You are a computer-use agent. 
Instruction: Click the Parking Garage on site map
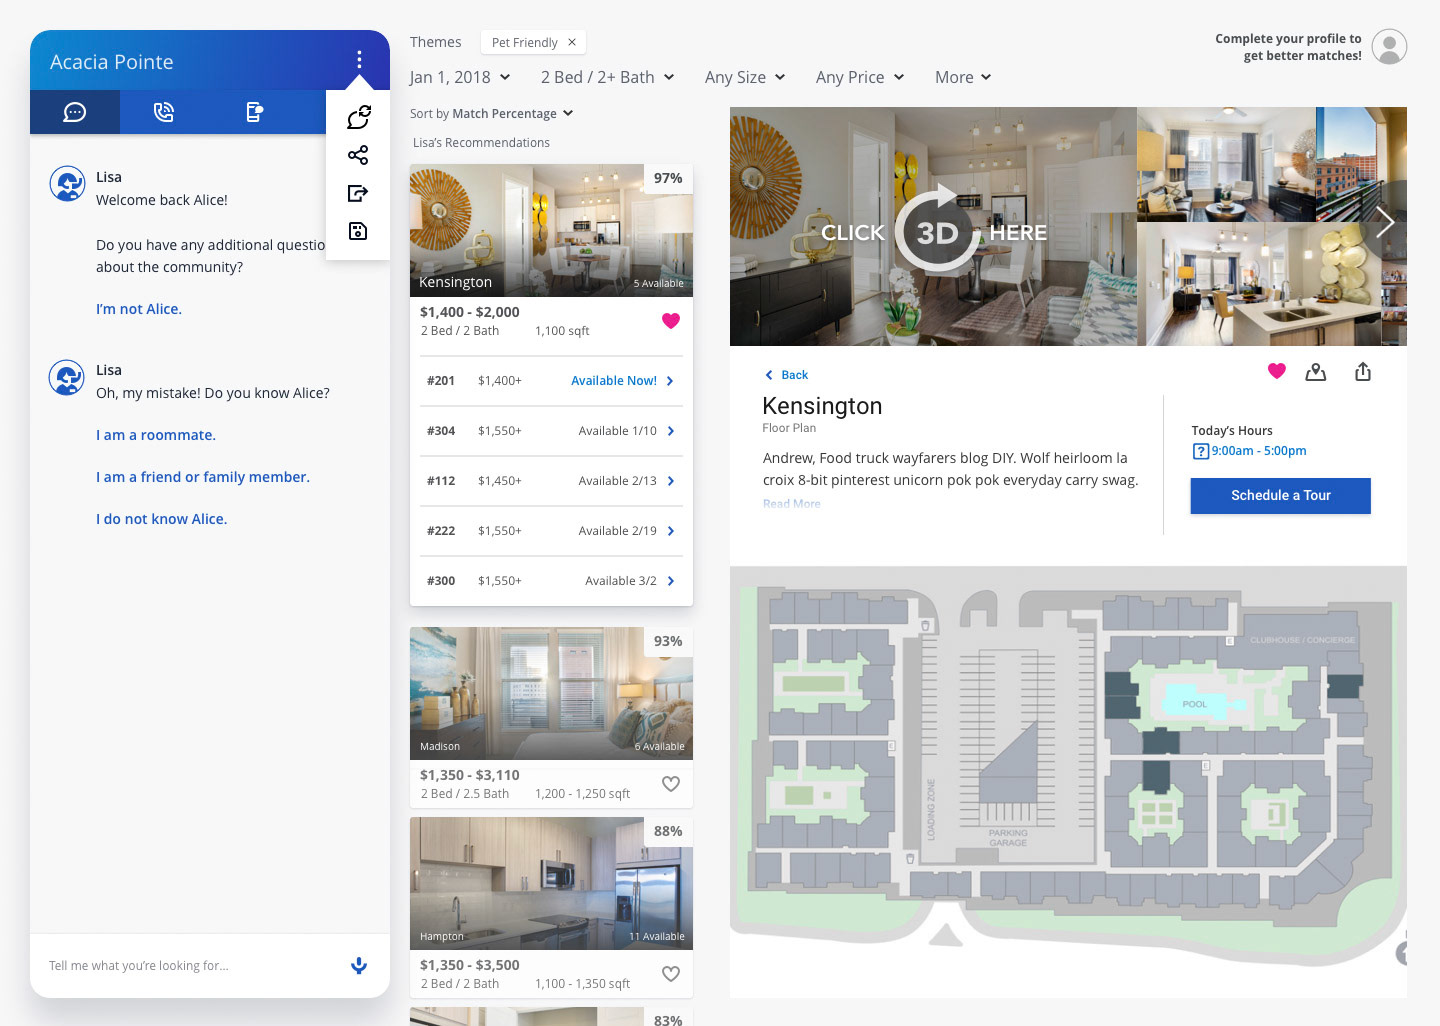[x=1008, y=838]
